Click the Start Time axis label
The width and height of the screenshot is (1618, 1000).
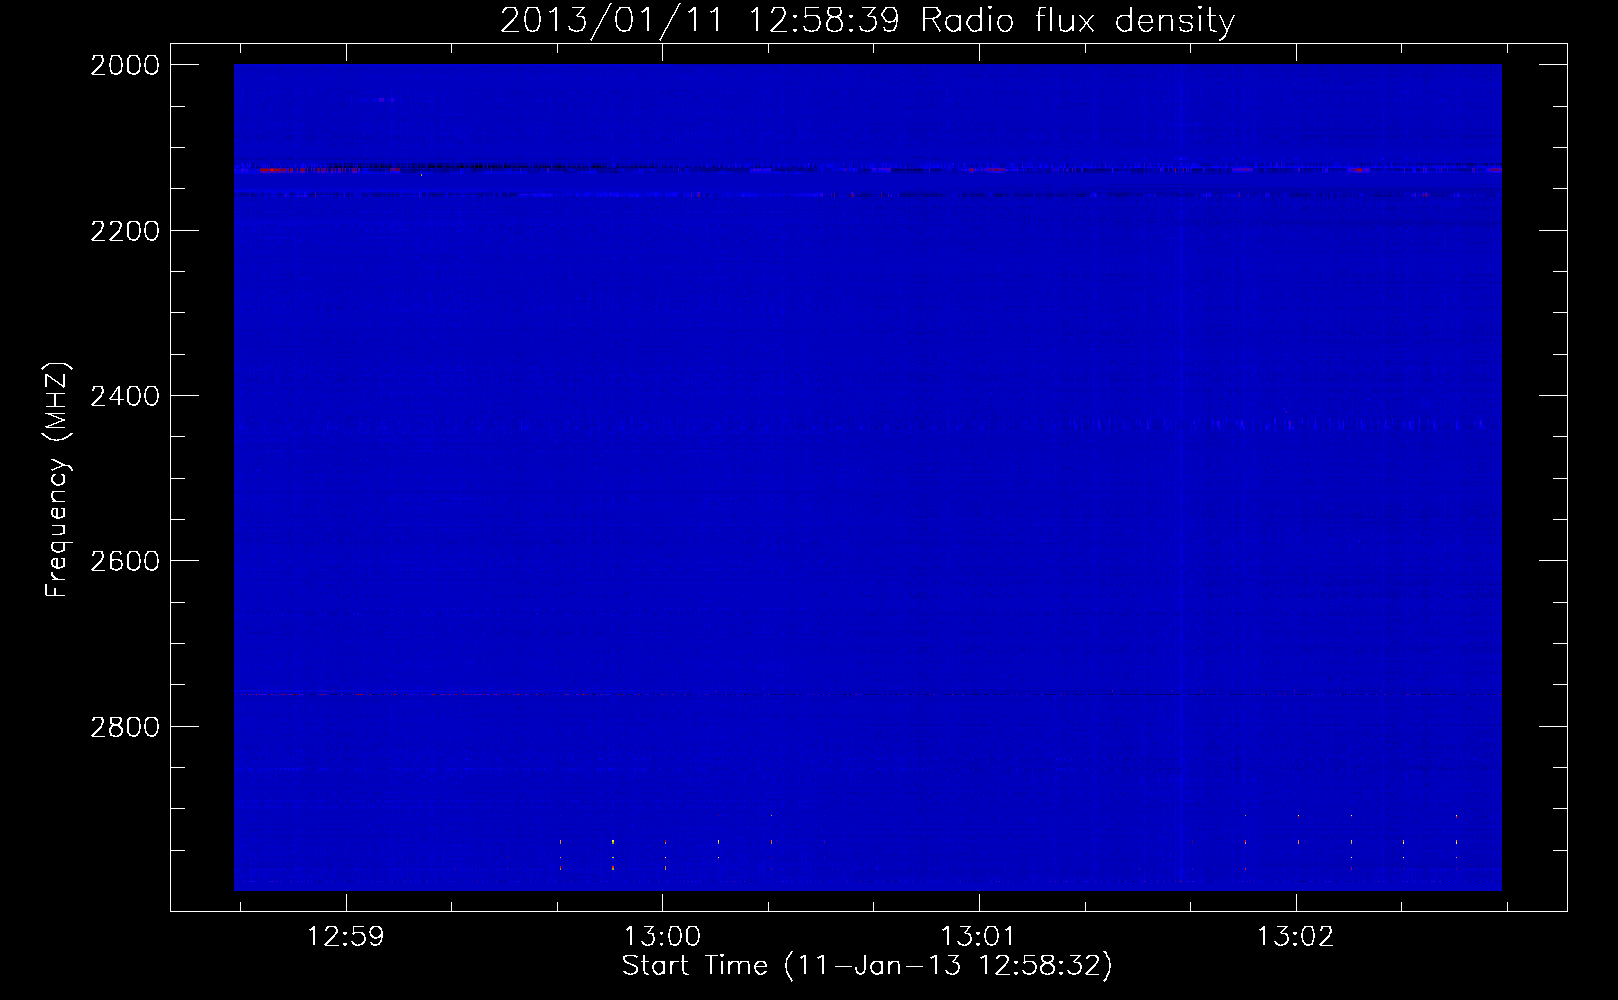coord(867,966)
